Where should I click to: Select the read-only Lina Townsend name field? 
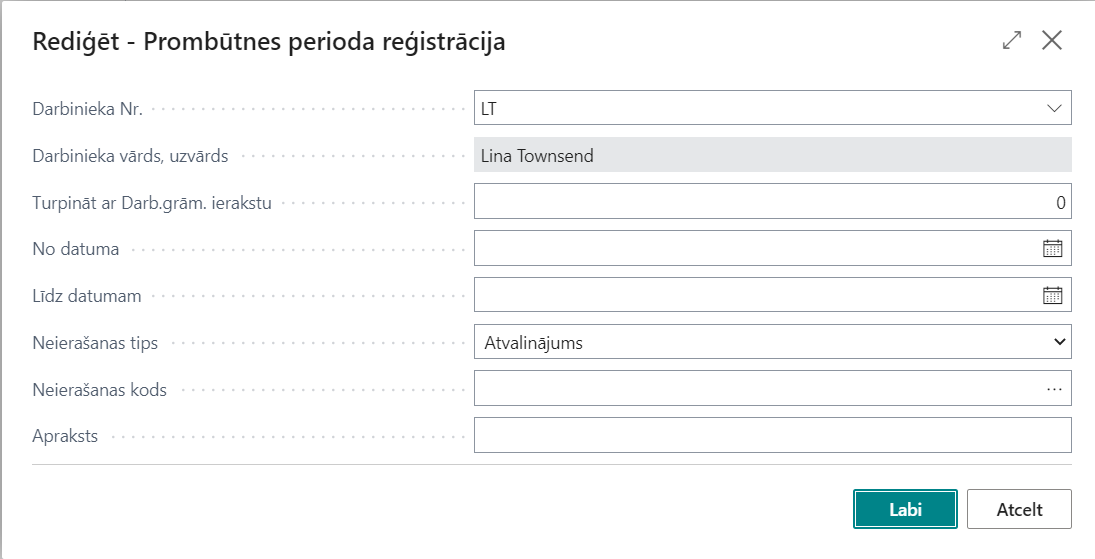click(x=772, y=155)
